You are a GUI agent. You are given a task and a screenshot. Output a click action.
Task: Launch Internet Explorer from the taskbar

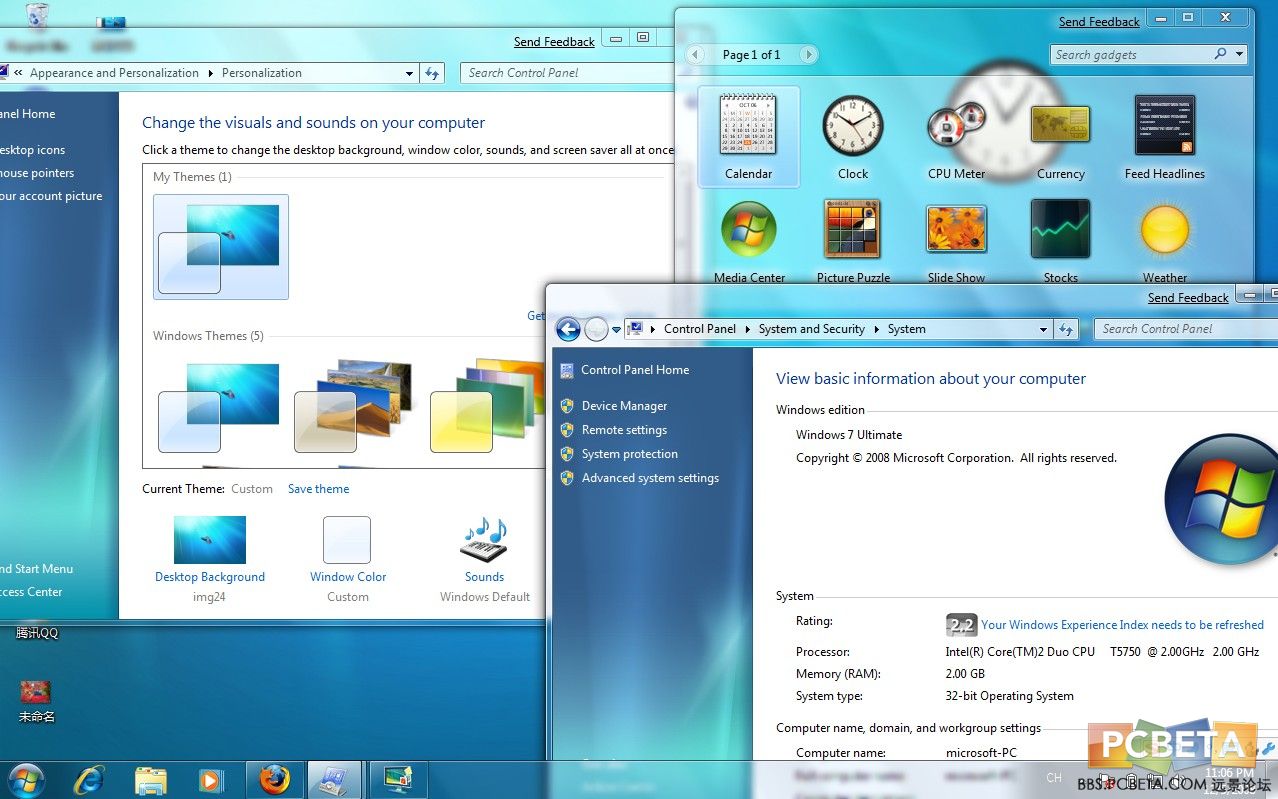tap(89, 780)
